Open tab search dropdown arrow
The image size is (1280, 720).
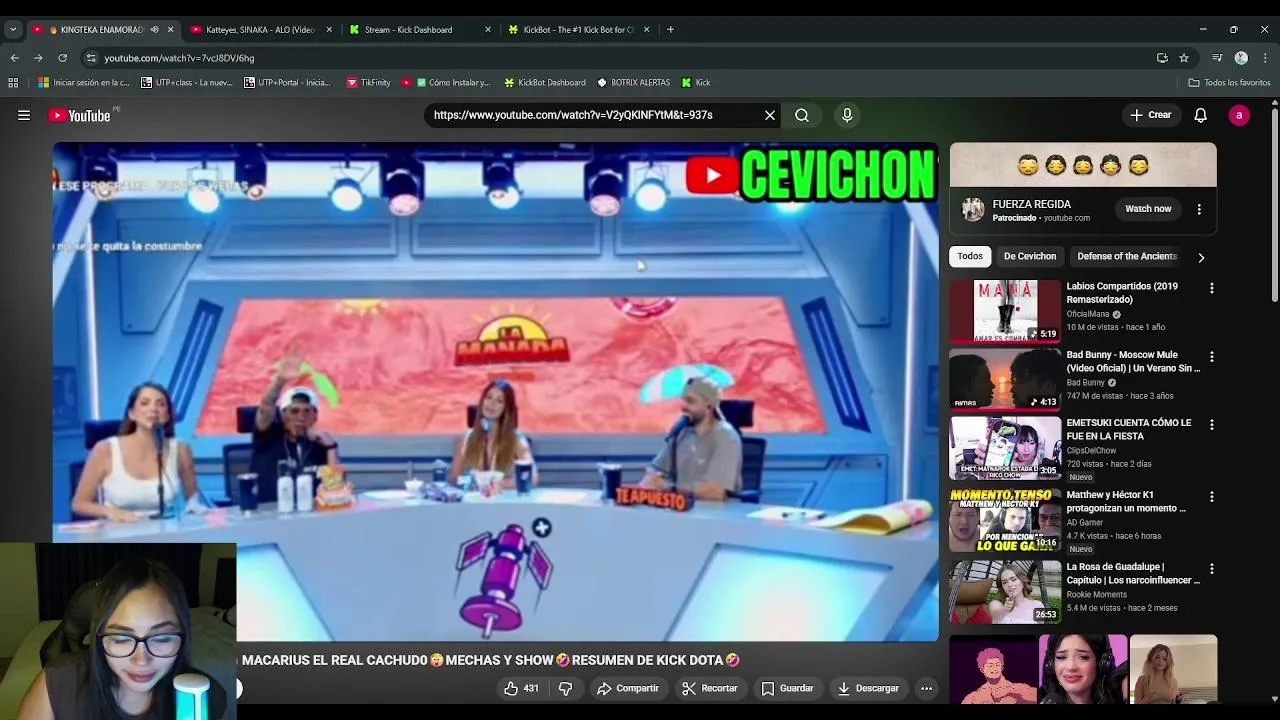[x=13, y=30]
